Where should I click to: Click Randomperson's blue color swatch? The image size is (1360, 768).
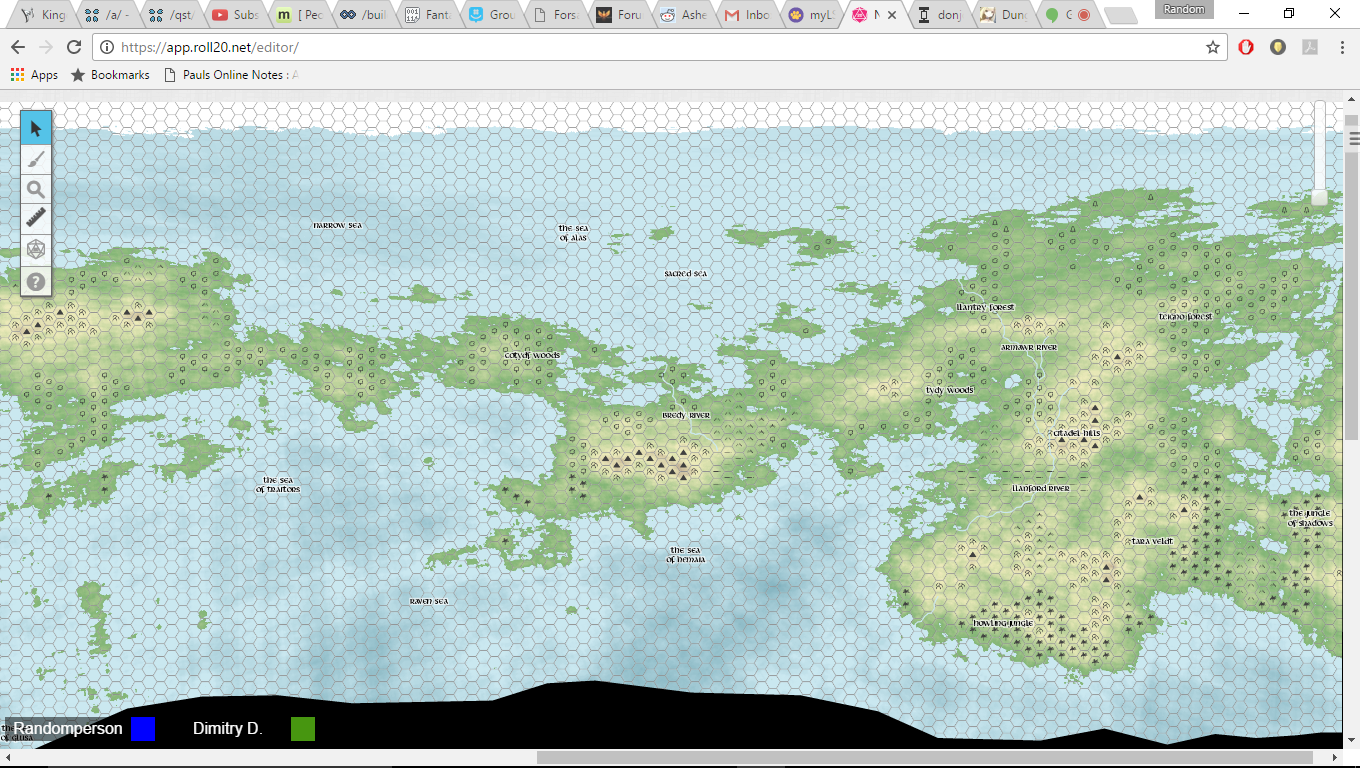[x=143, y=729]
